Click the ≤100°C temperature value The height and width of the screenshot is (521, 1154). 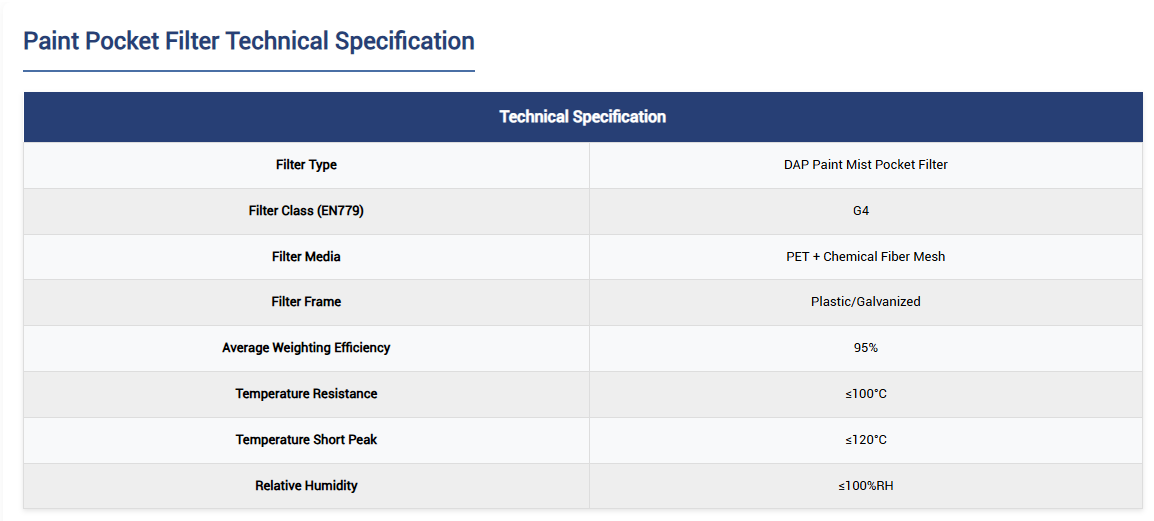(865, 394)
